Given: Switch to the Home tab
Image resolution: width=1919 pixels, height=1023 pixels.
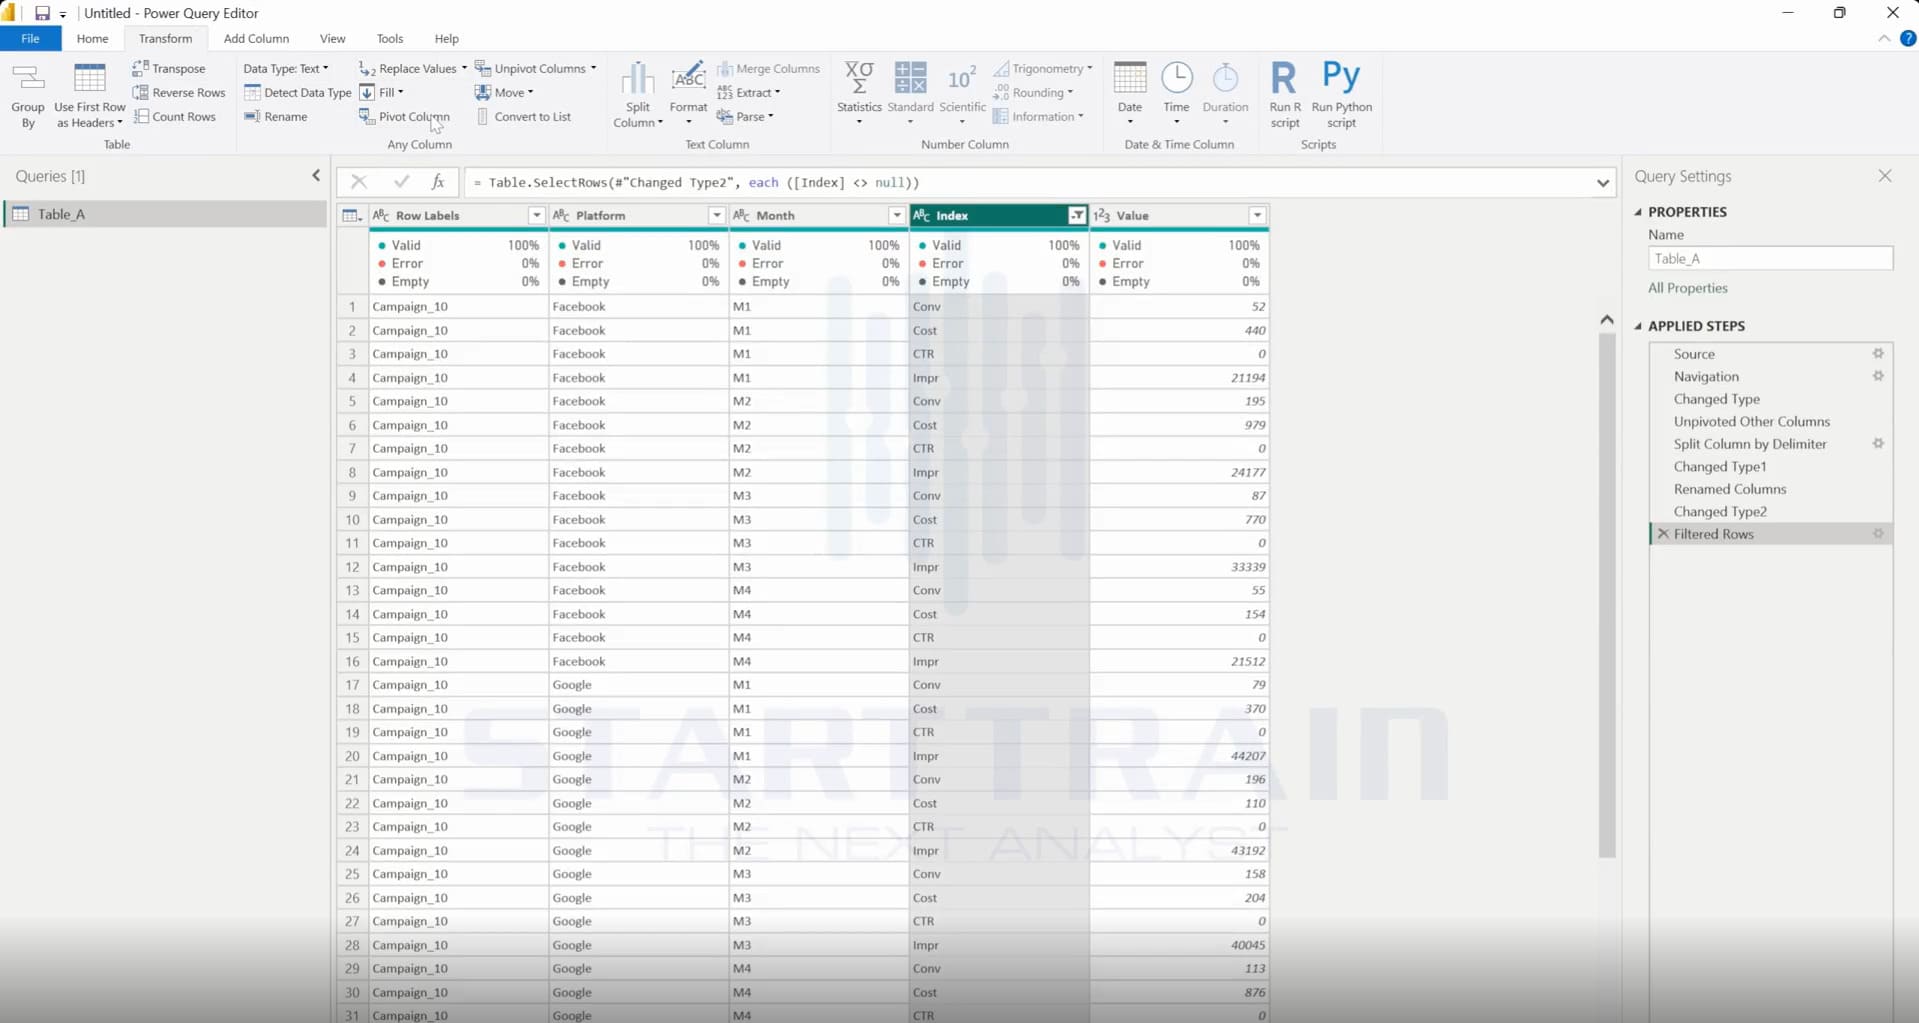Looking at the screenshot, I should (x=92, y=38).
